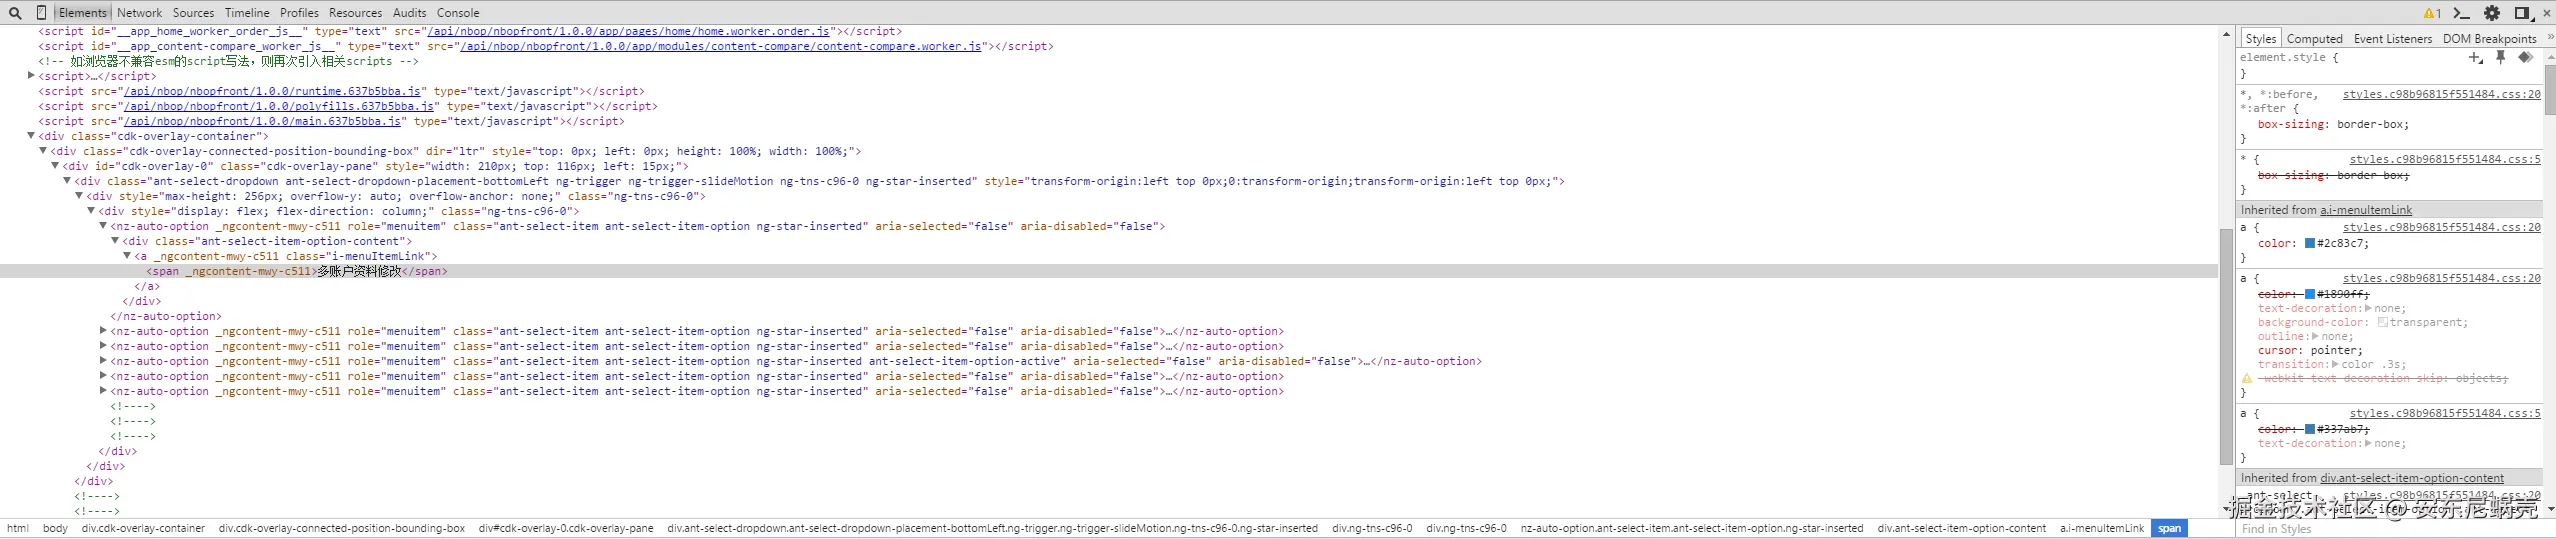Select the Styles sidebar tab
This screenshot has height=539, width=2556.
2260,38
